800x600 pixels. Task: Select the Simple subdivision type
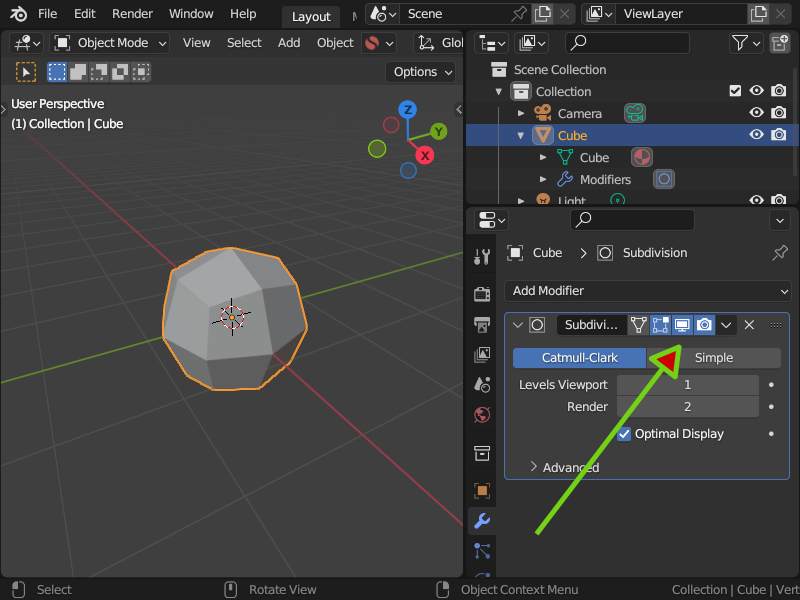point(714,358)
